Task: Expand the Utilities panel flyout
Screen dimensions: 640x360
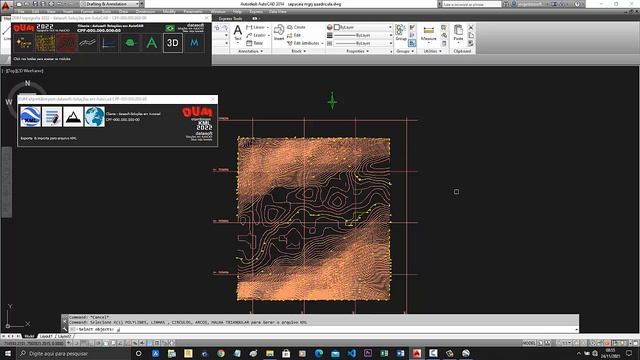Action: (x=433, y=51)
